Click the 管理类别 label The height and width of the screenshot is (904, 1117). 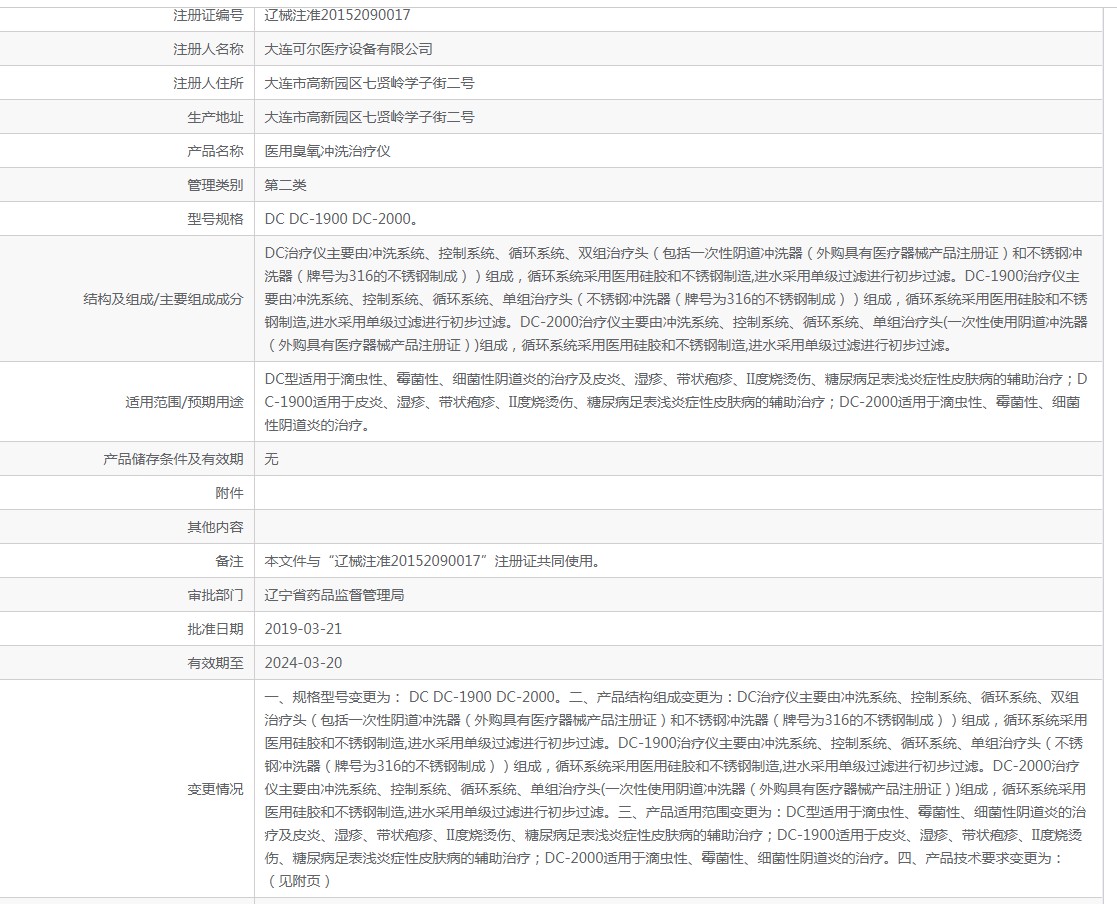pyautogui.click(x=215, y=185)
